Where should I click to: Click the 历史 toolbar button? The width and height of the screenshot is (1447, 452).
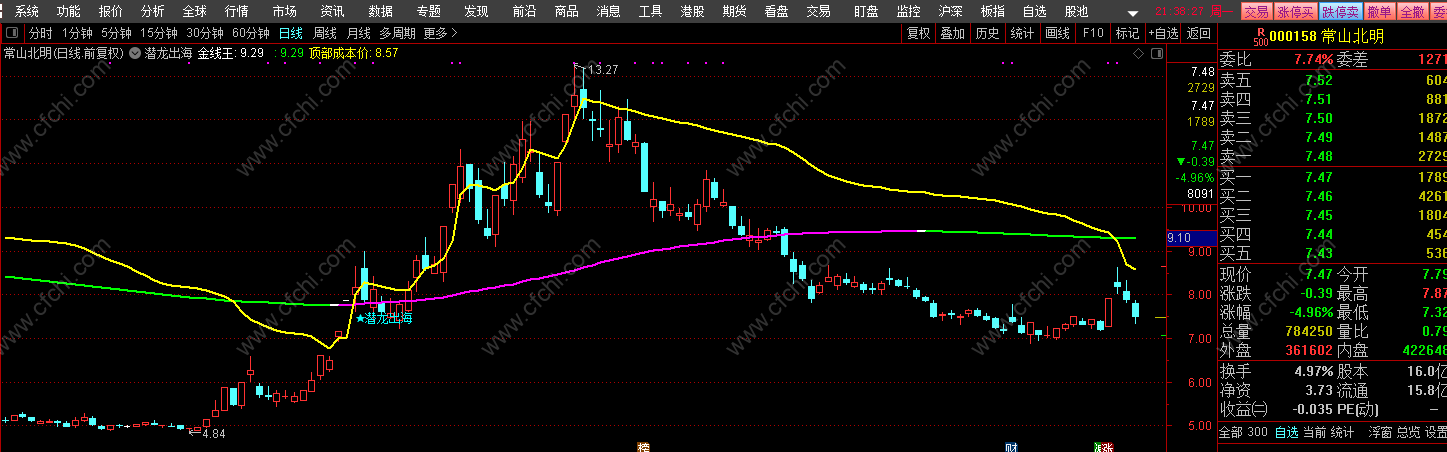click(987, 33)
